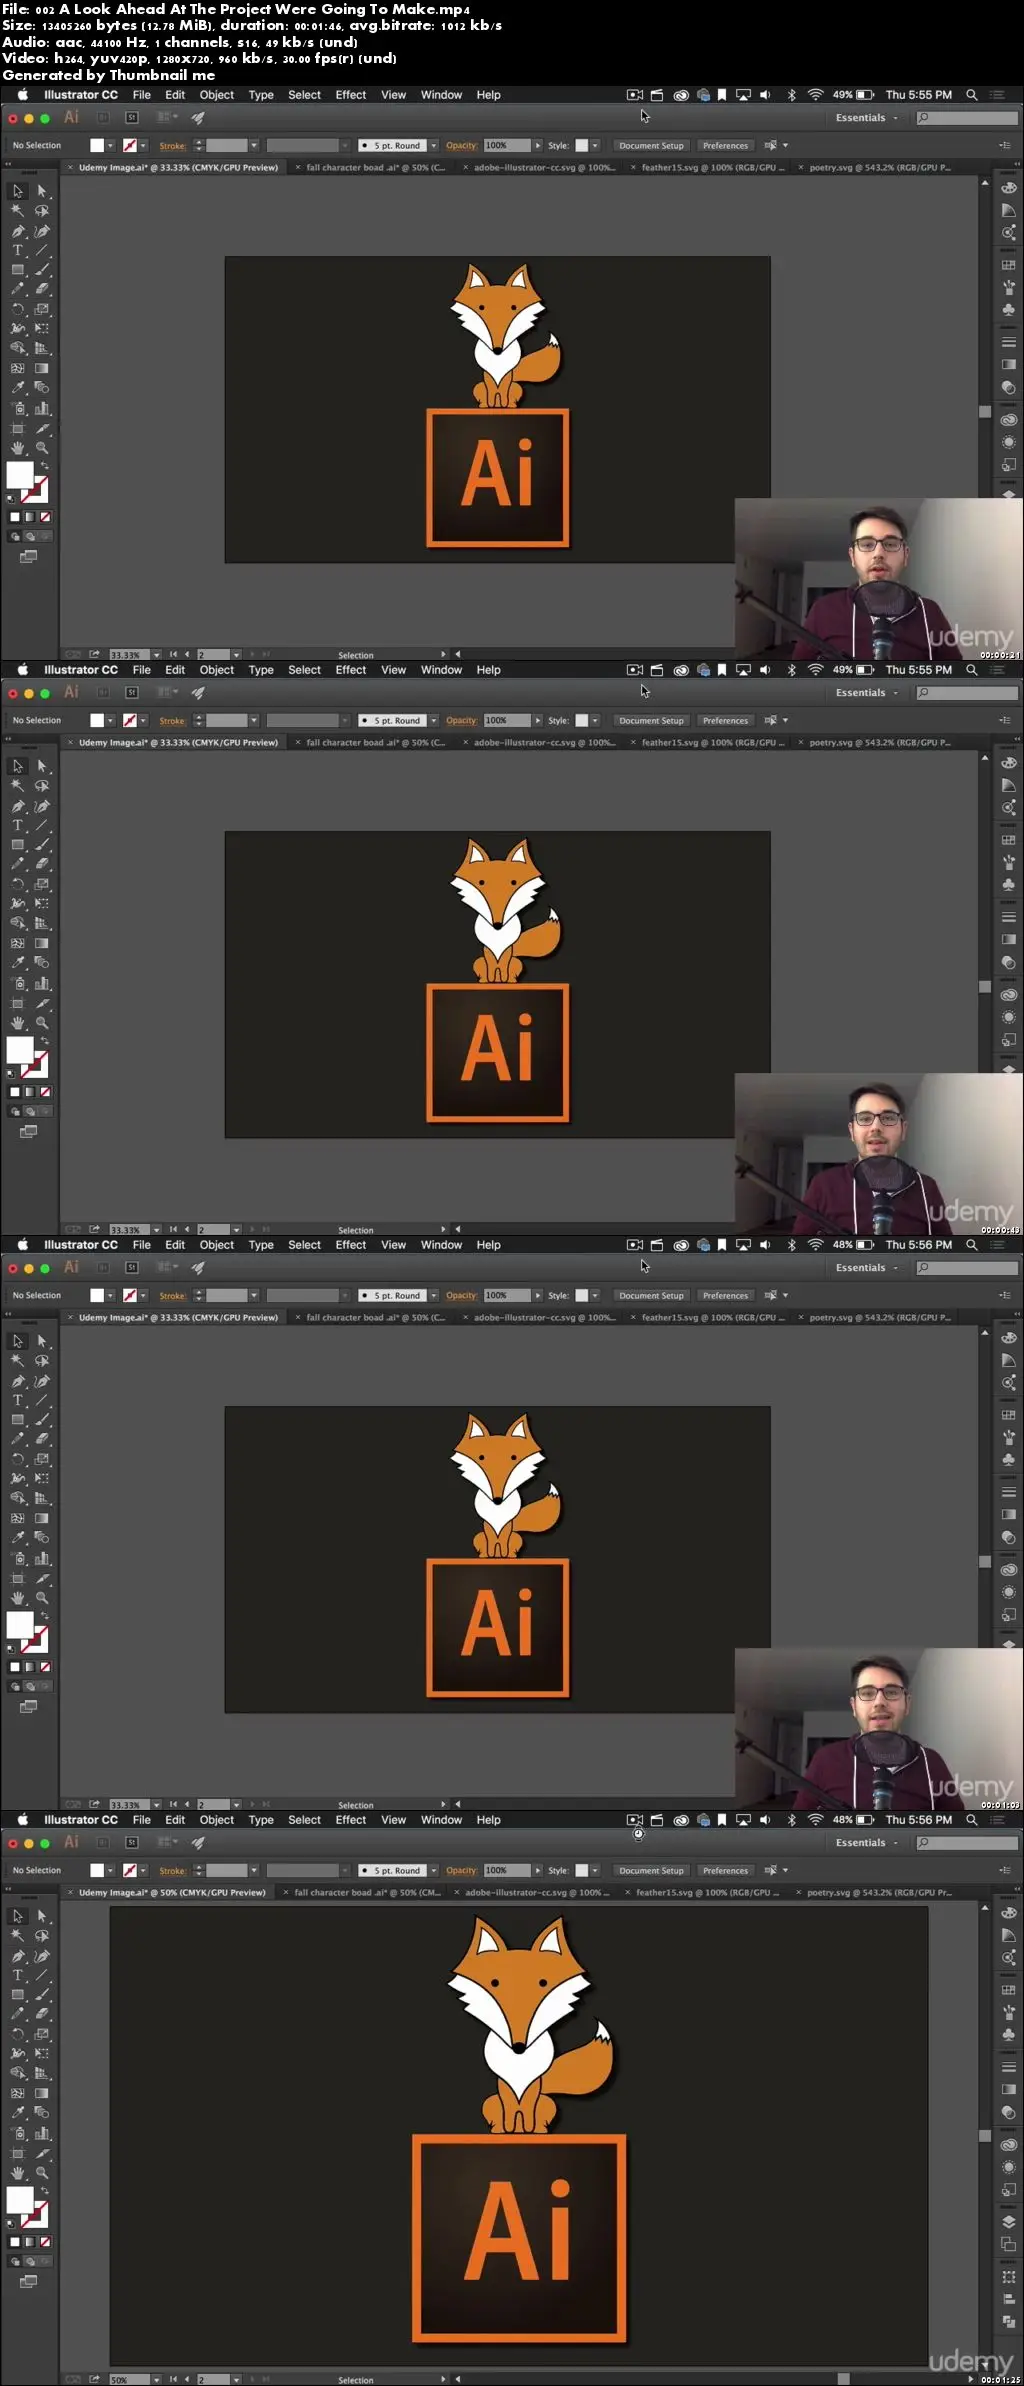Pick the Magic Wand tool in the first frame
1024x2386 pixels.
coord(18,211)
